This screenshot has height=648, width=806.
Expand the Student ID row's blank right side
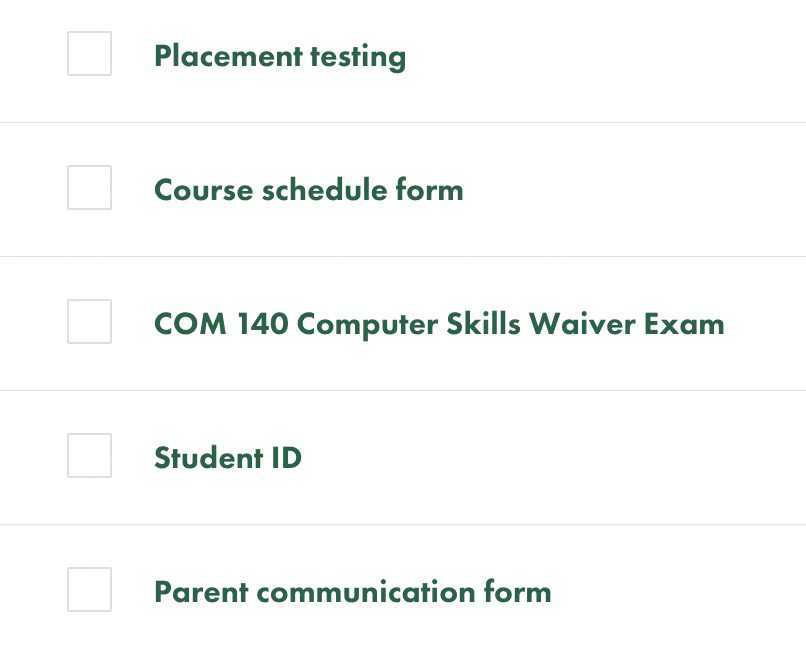click(555, 457)
